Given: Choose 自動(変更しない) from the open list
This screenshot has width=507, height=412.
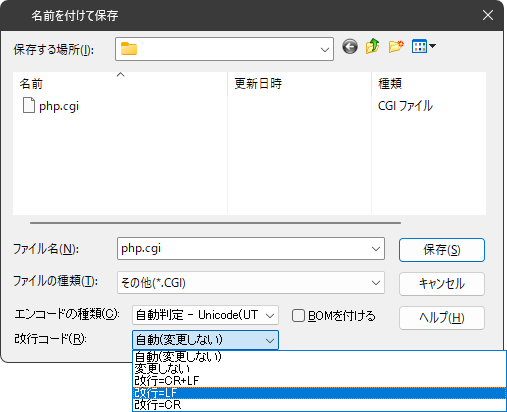Looking at the screenshot, I should point(319,357).
